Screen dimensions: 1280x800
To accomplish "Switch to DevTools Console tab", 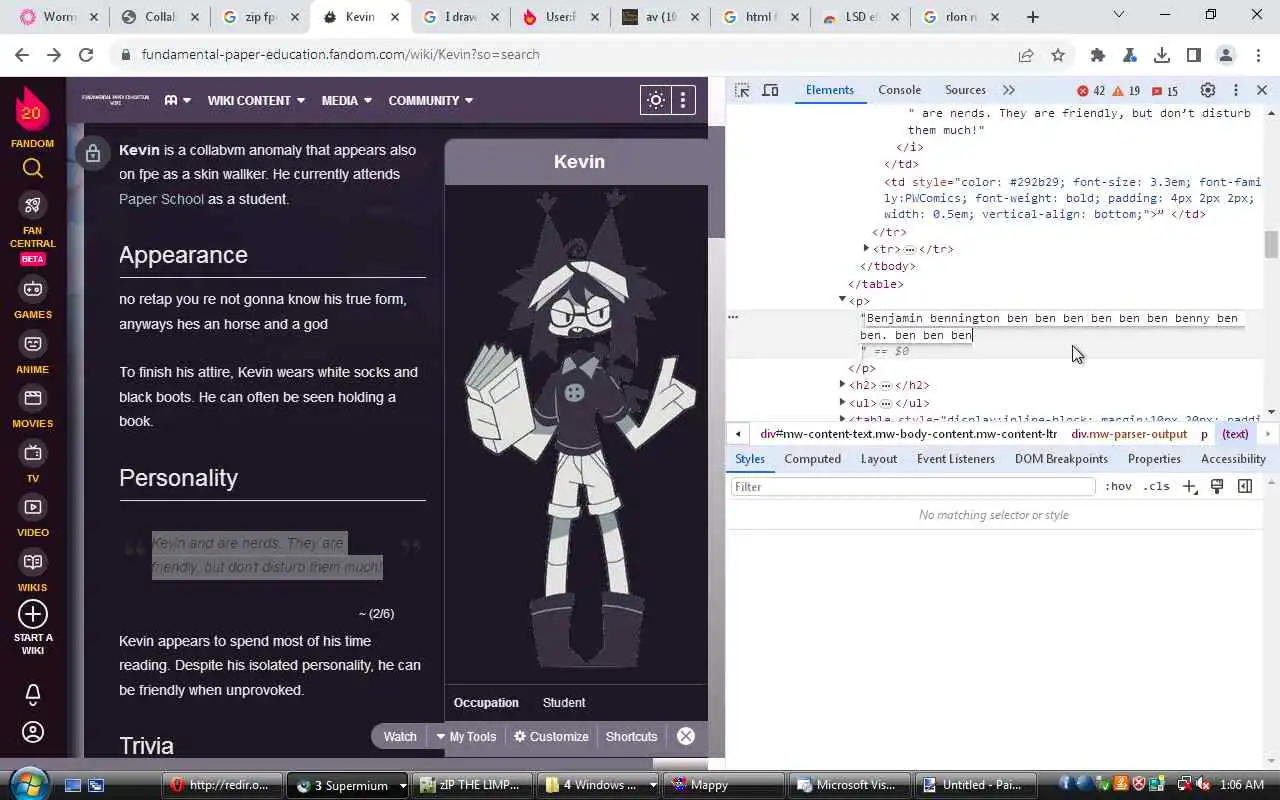I will coord(899,90).
